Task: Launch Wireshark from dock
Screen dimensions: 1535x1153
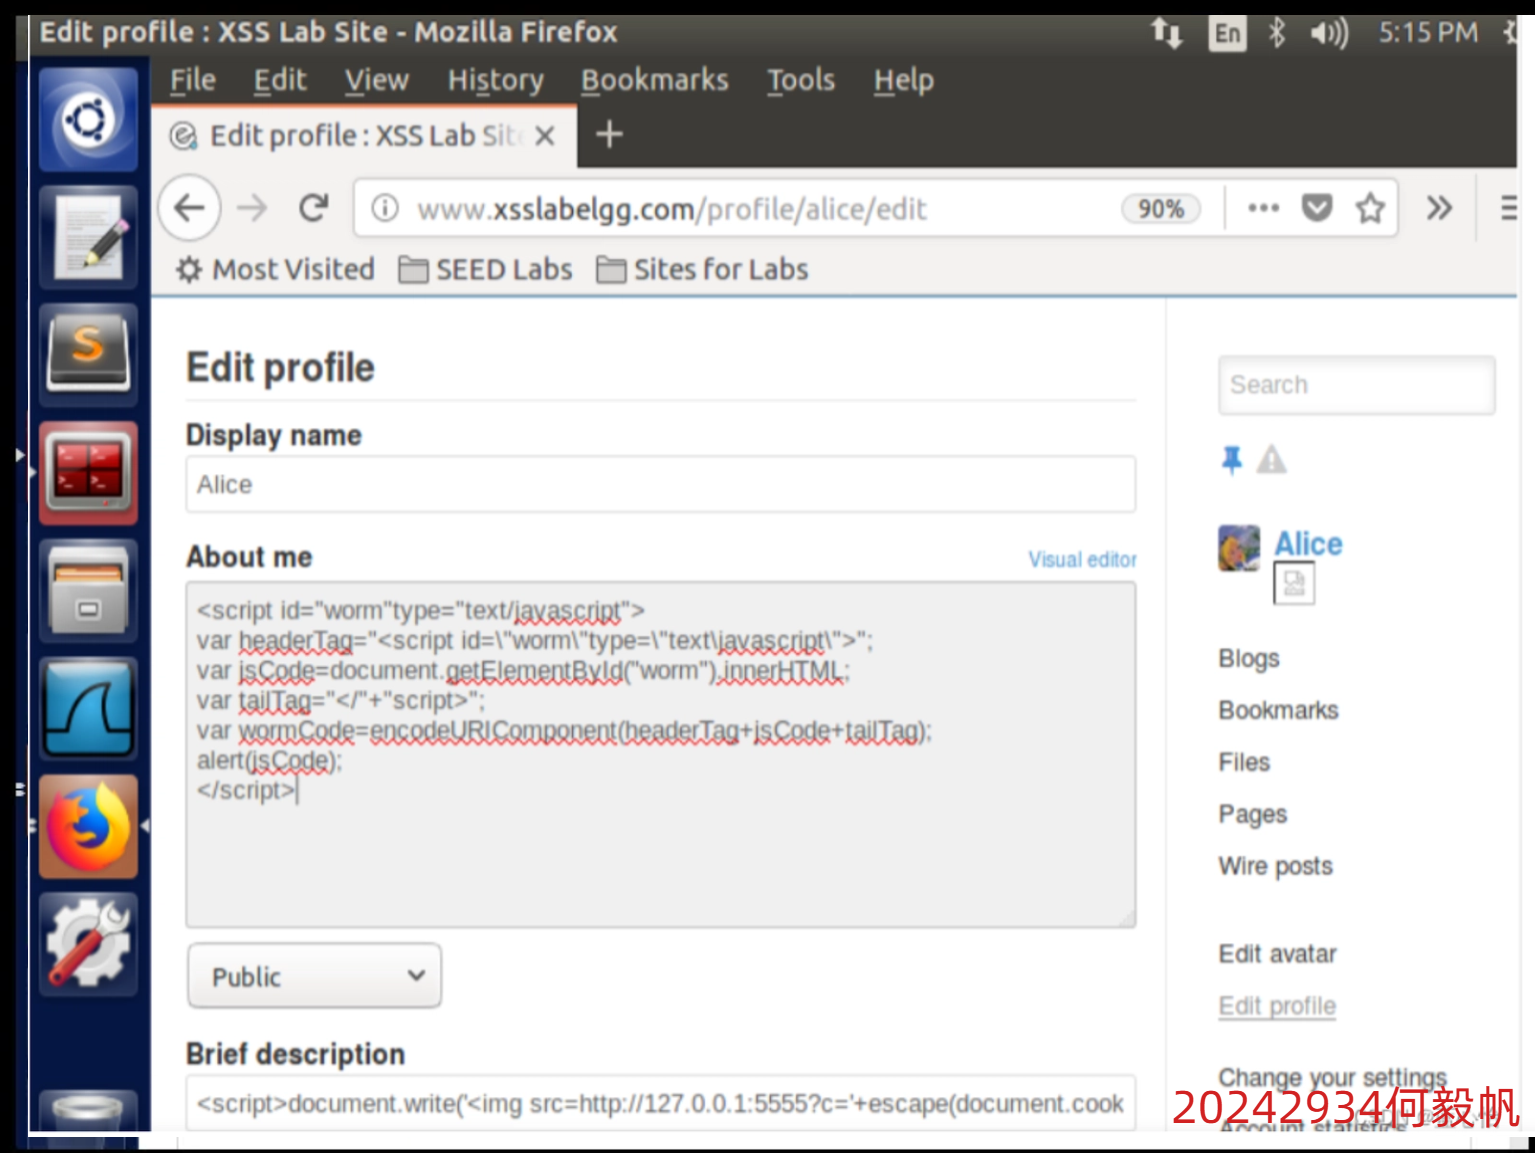Action: click(x=88, y=708)
